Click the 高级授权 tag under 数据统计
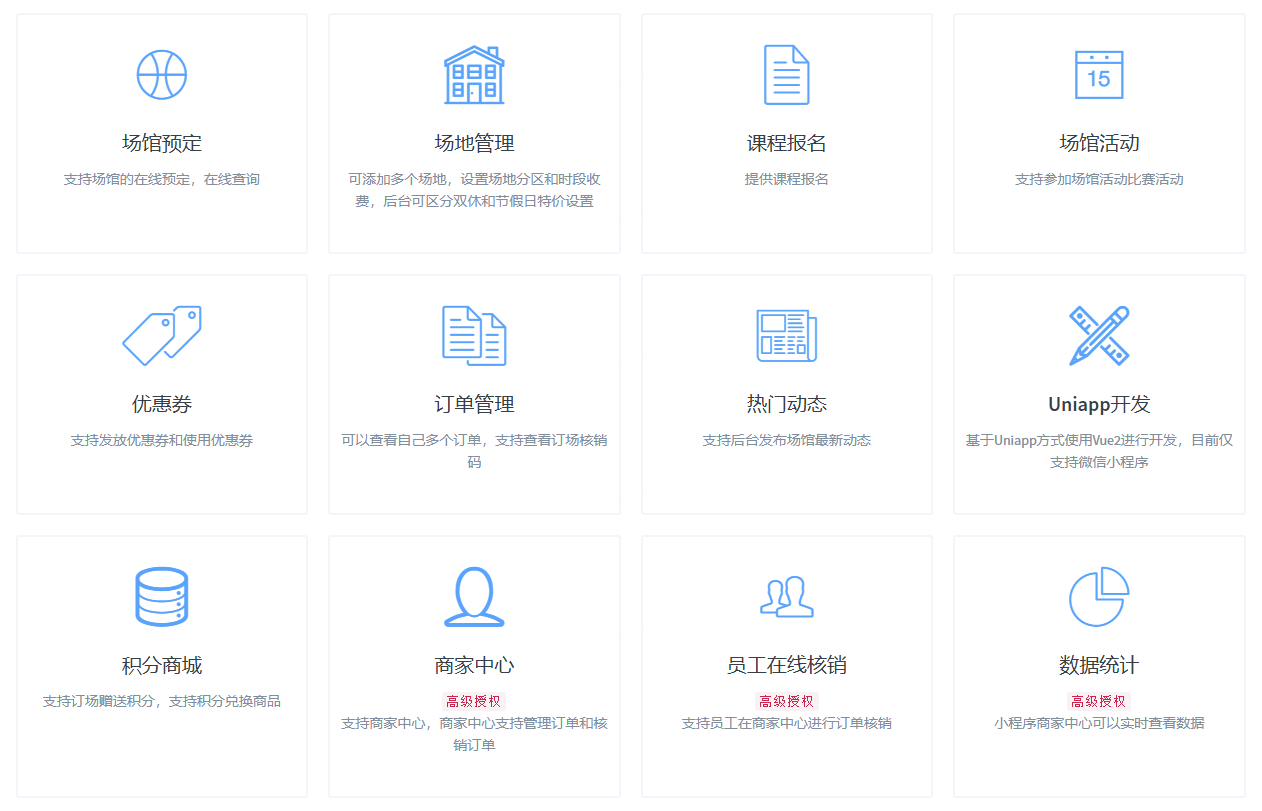The width and height of the screenshot is (1262, 811). 1099,701
